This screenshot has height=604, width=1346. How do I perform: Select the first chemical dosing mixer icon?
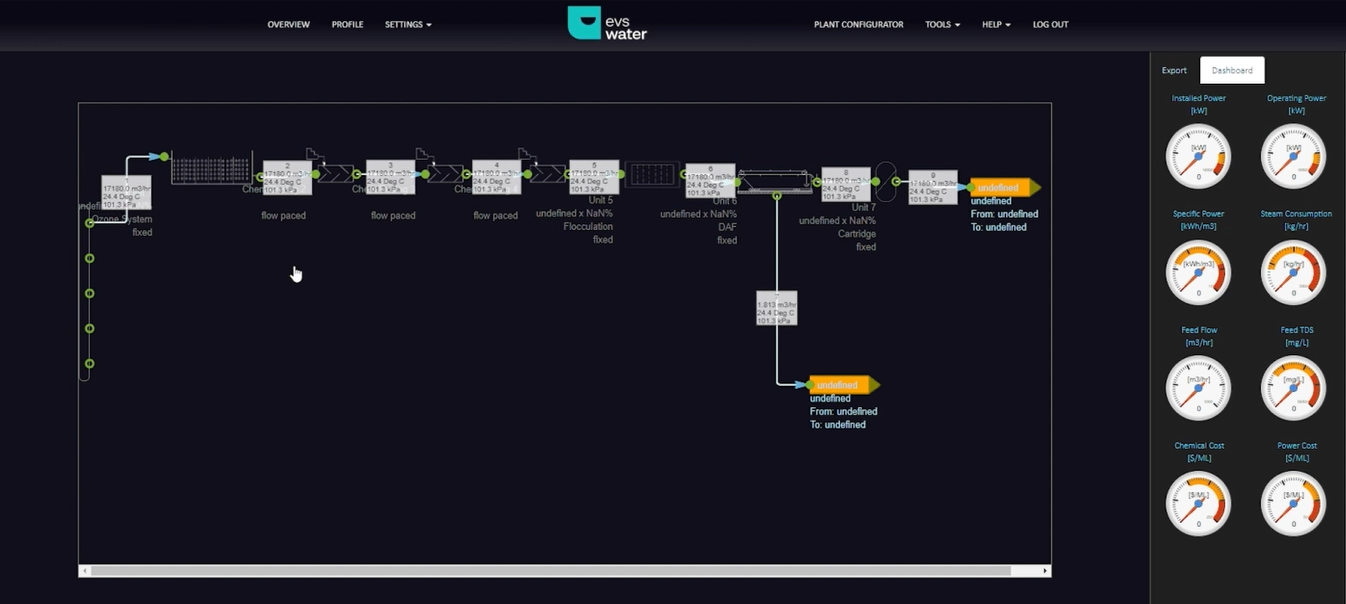(x=335, y=173)
